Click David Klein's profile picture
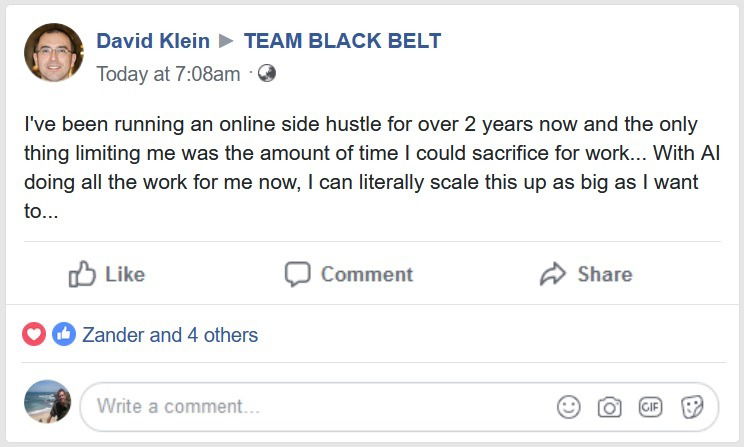 [x=54, y=53]
